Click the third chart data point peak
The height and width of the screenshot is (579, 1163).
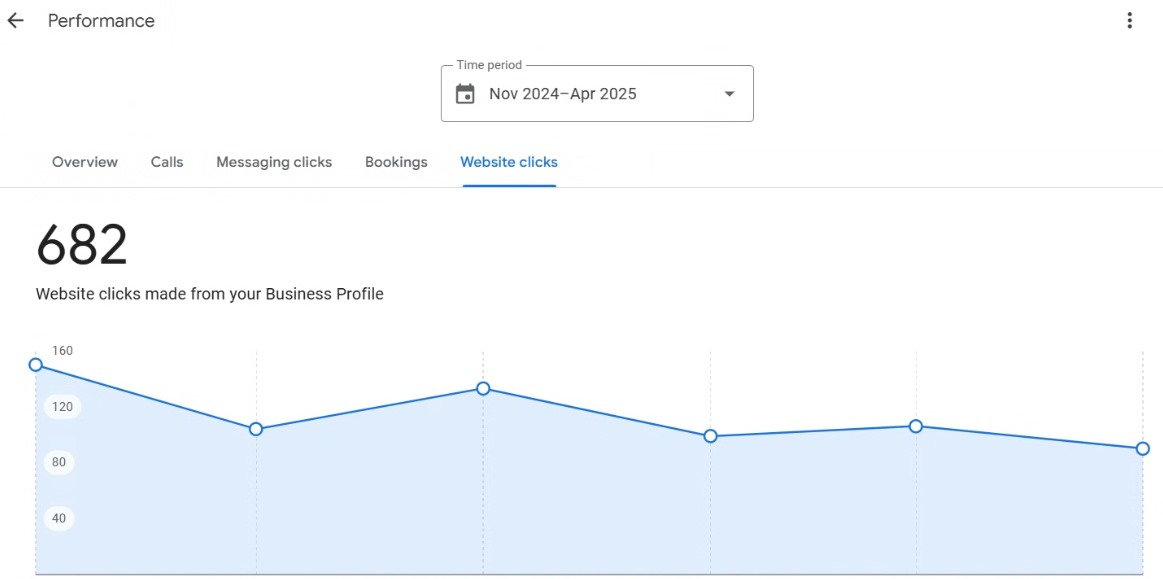483,388
